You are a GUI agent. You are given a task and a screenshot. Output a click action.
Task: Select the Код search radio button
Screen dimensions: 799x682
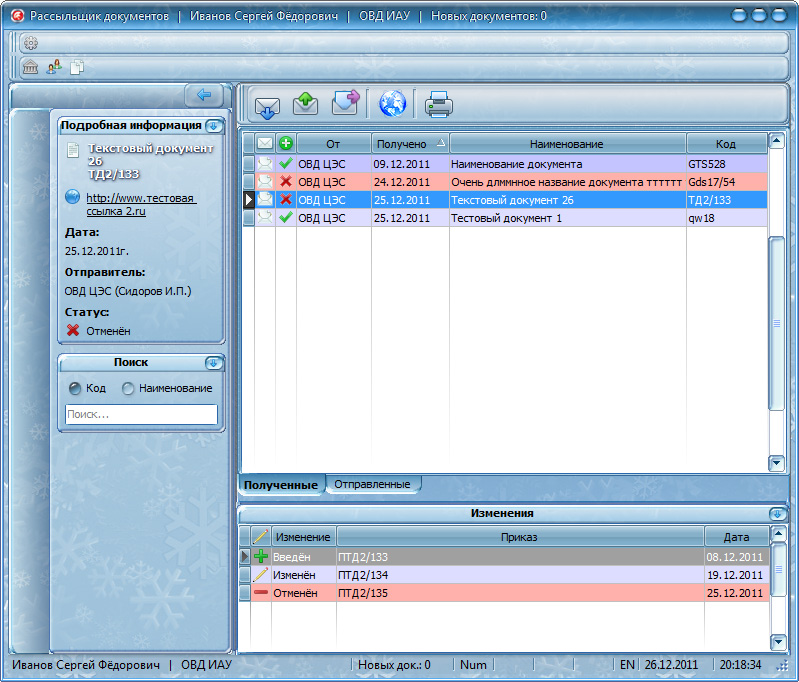[75, 388]
